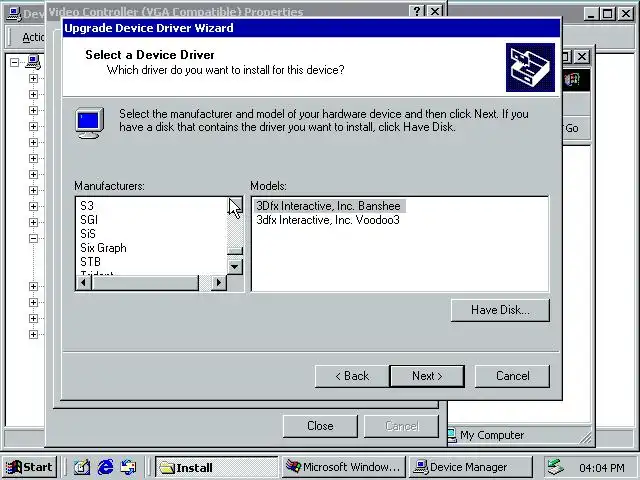Click the monitor icon beside the instructions
Image resolution: width=640 pixels, height=480 pixels.
(89, 123)
